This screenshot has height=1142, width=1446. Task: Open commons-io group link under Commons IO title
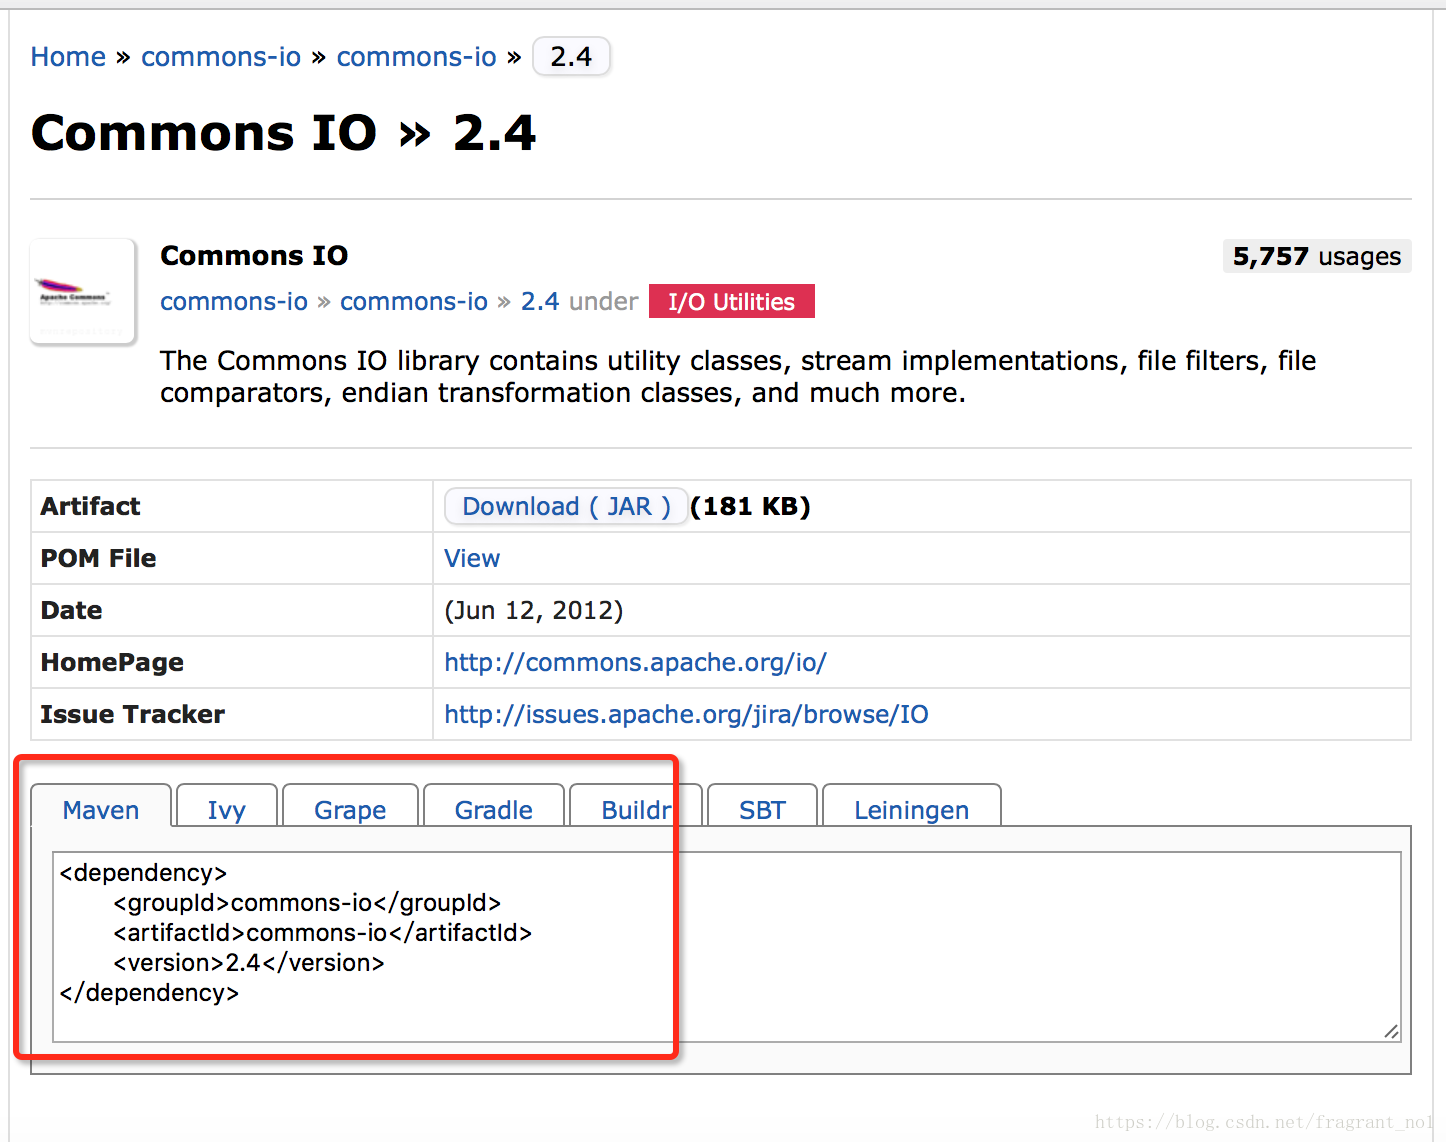(234, 301)
